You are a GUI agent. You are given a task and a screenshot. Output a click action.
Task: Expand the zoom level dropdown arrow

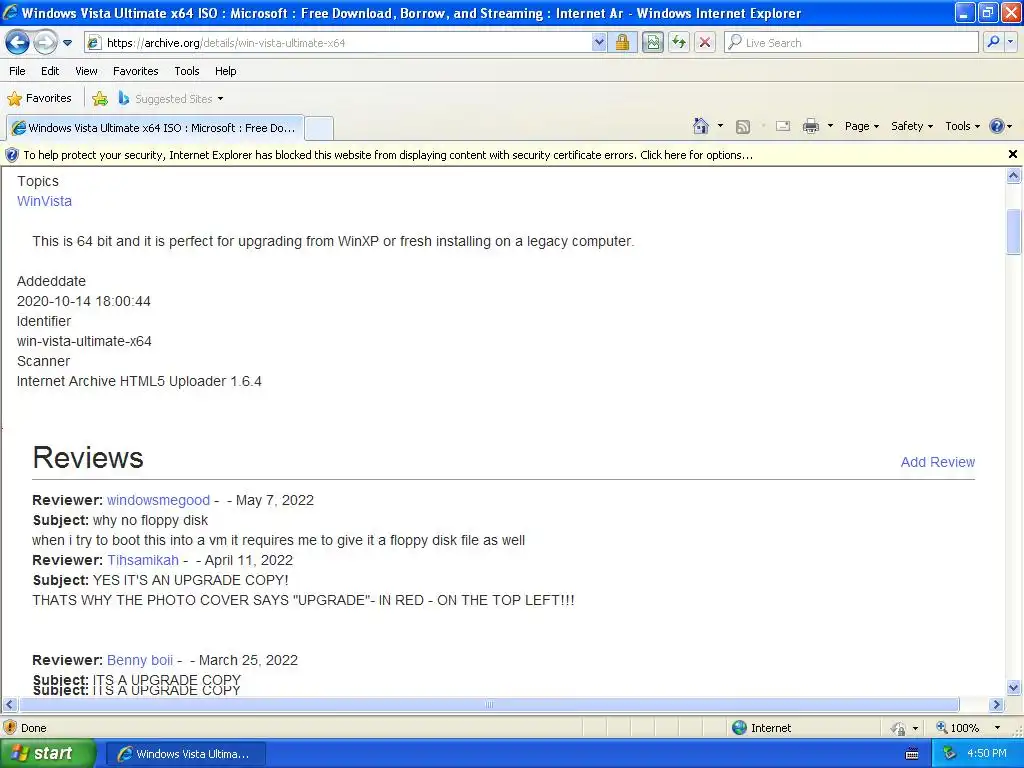coord(997,728)
